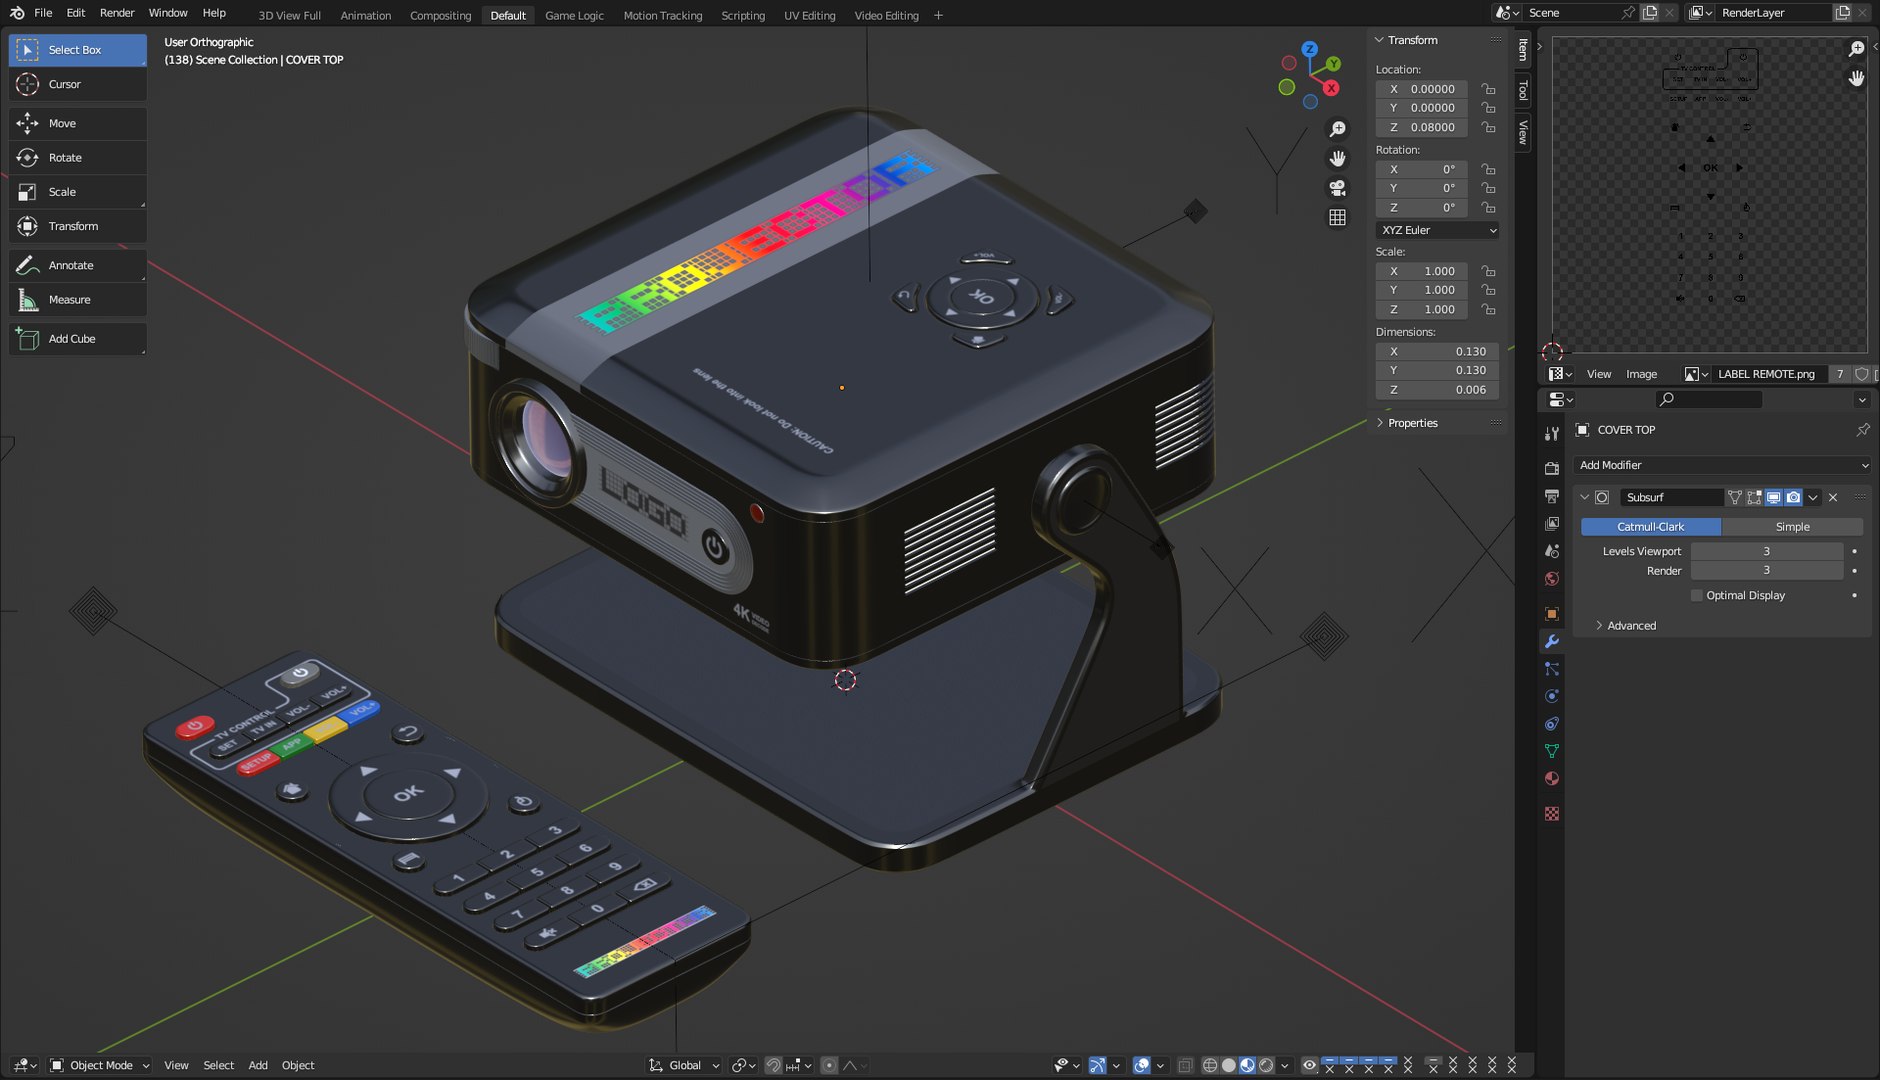The width and height of the screenshot is (1880, 1080).
Task: Remove the Subsurf modifier
Action: (1833, 497)
